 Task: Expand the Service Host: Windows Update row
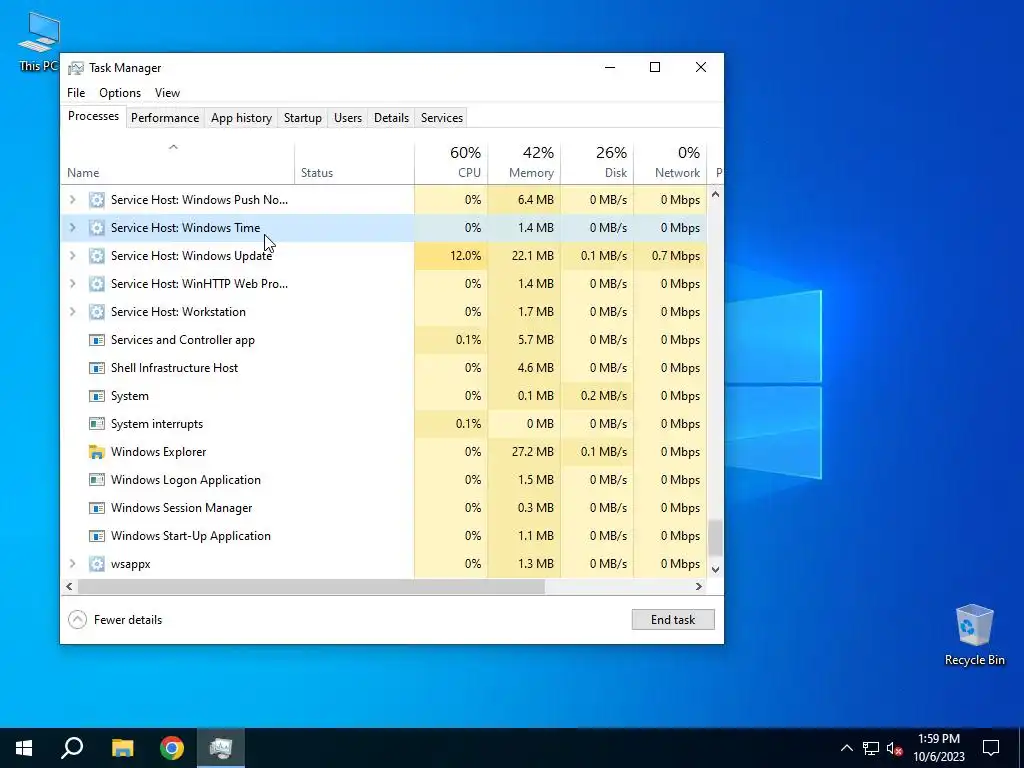point(72,256)
